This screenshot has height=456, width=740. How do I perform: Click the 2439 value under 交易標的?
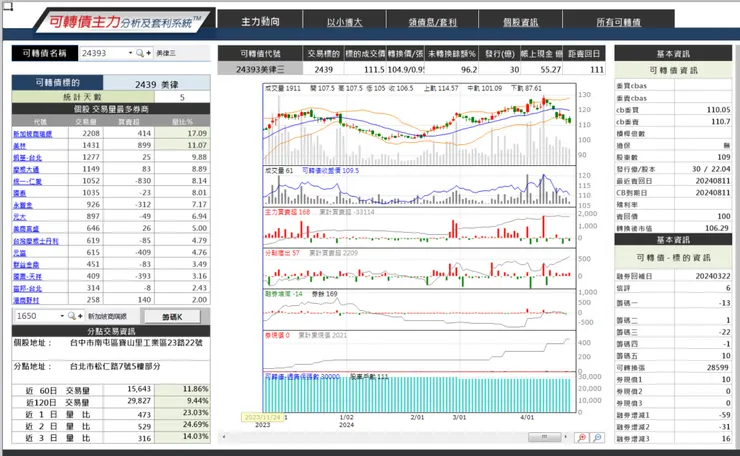point(324,69)
